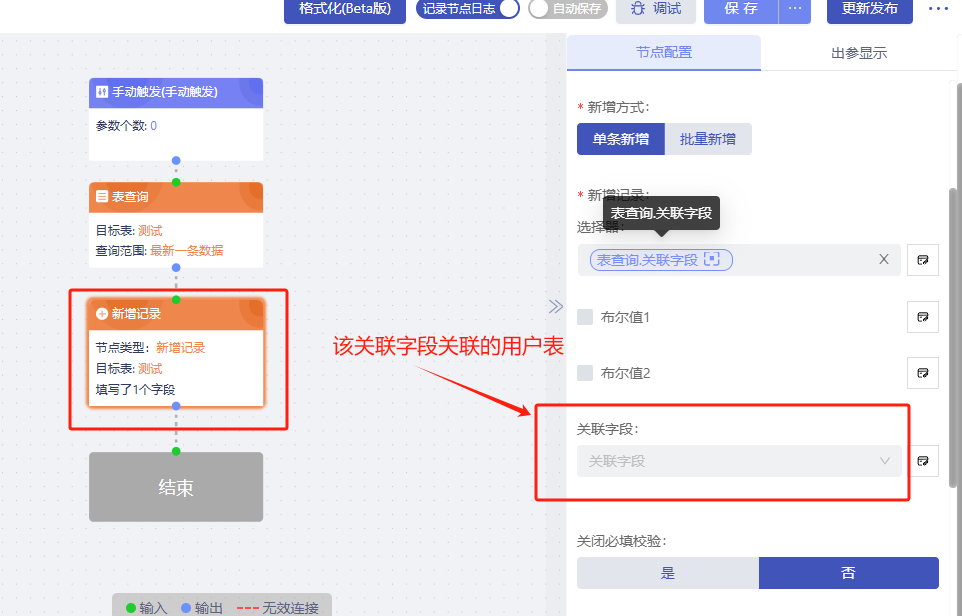Select the 节点配置 tab
The image size is (962, 616).
click(x=663, y=53)
